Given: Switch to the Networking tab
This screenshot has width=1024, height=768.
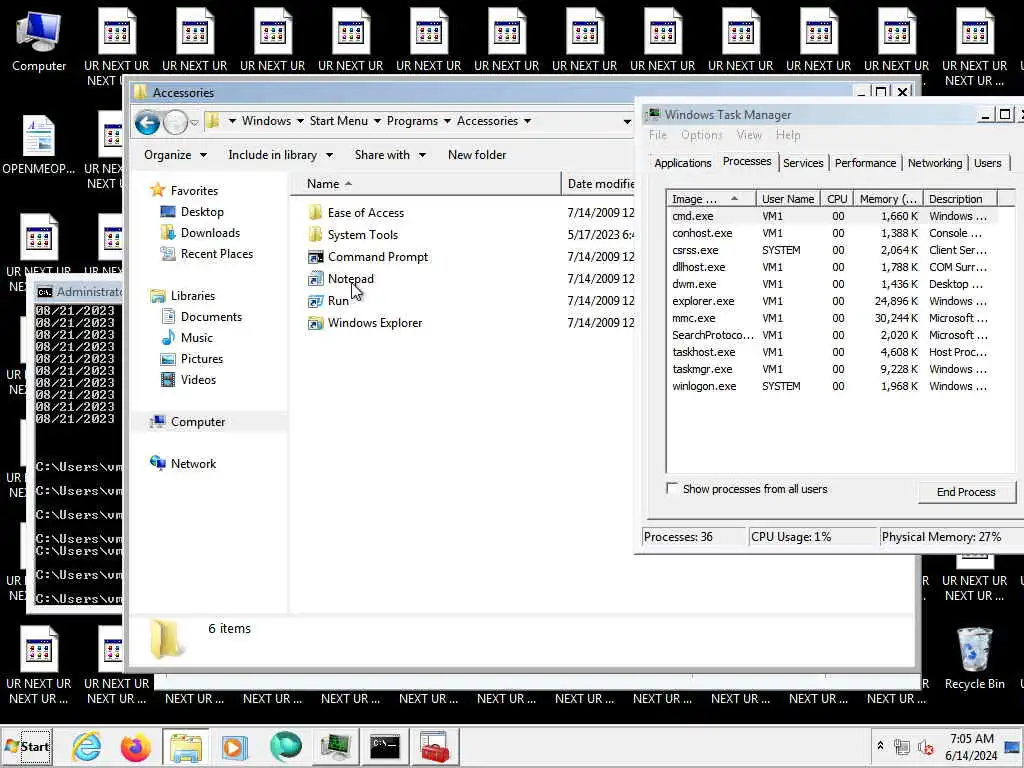Looking at the screenshot, I should point(935,163).
